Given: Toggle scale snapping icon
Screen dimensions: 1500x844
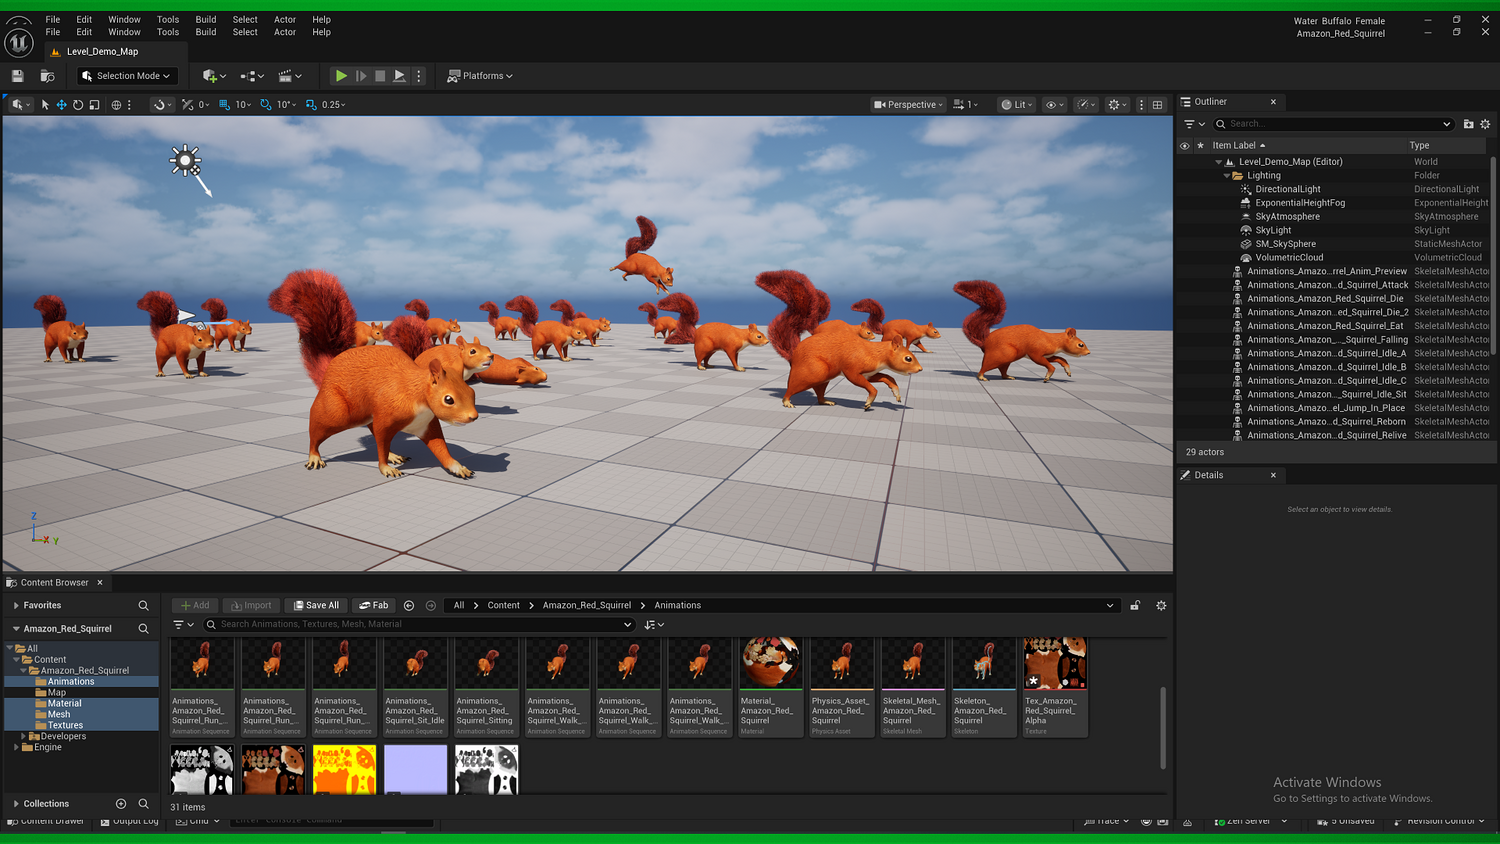Looking at the screenshot, I should (311, 105).
